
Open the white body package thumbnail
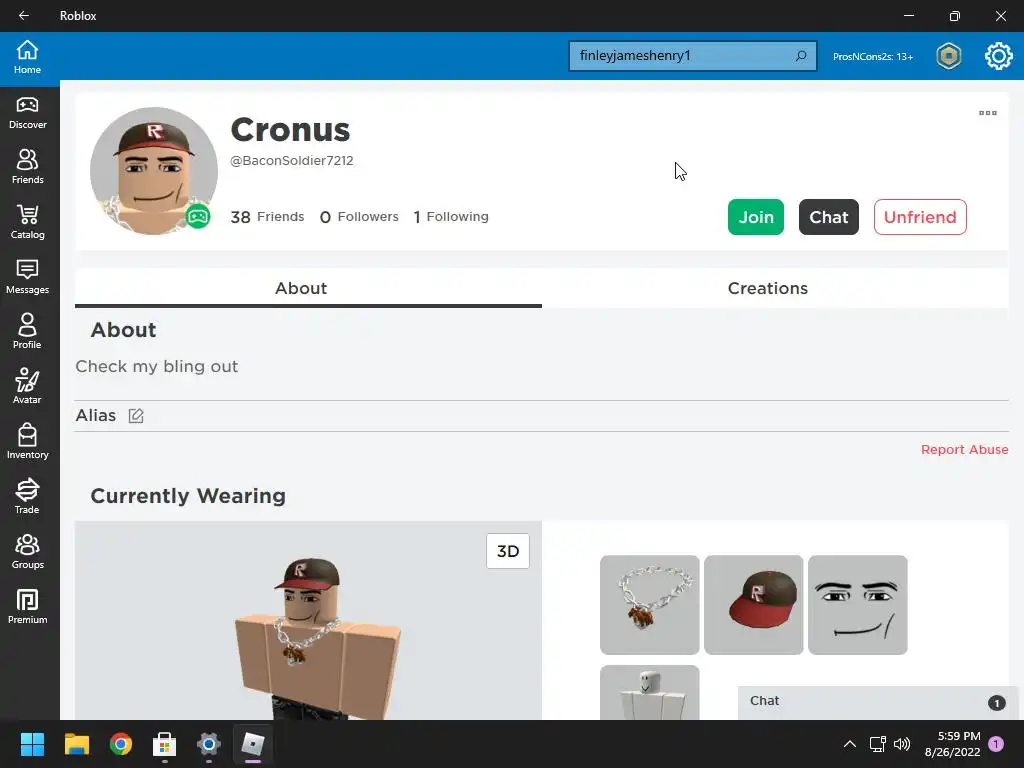(650, 693)
